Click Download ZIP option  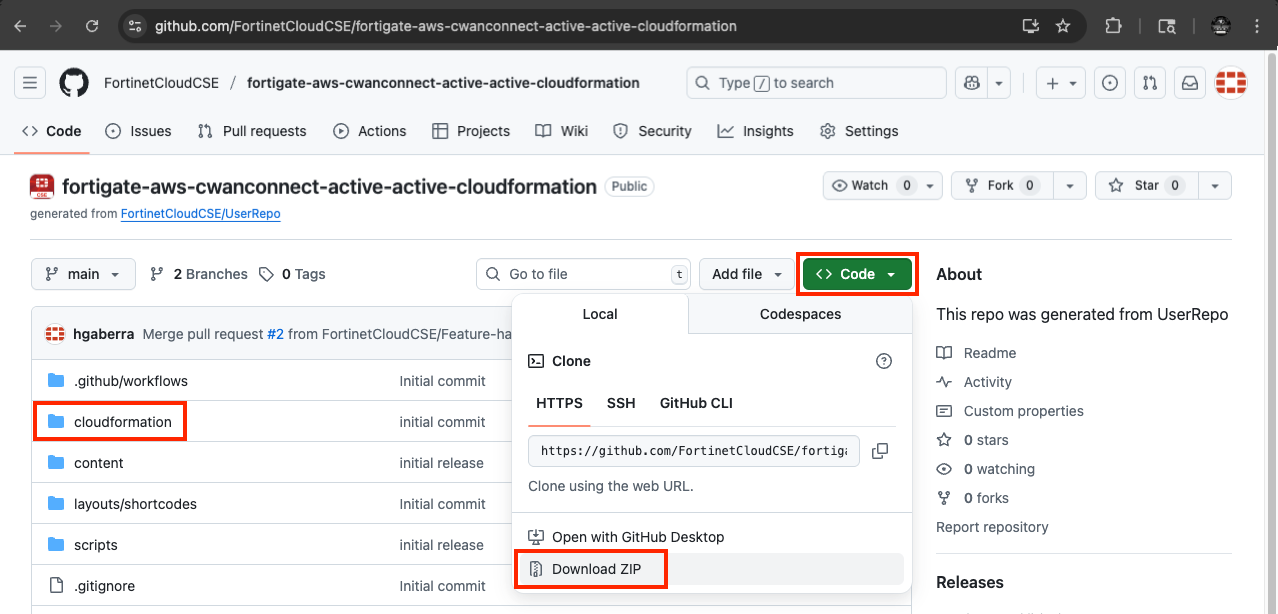click(596, 569)
